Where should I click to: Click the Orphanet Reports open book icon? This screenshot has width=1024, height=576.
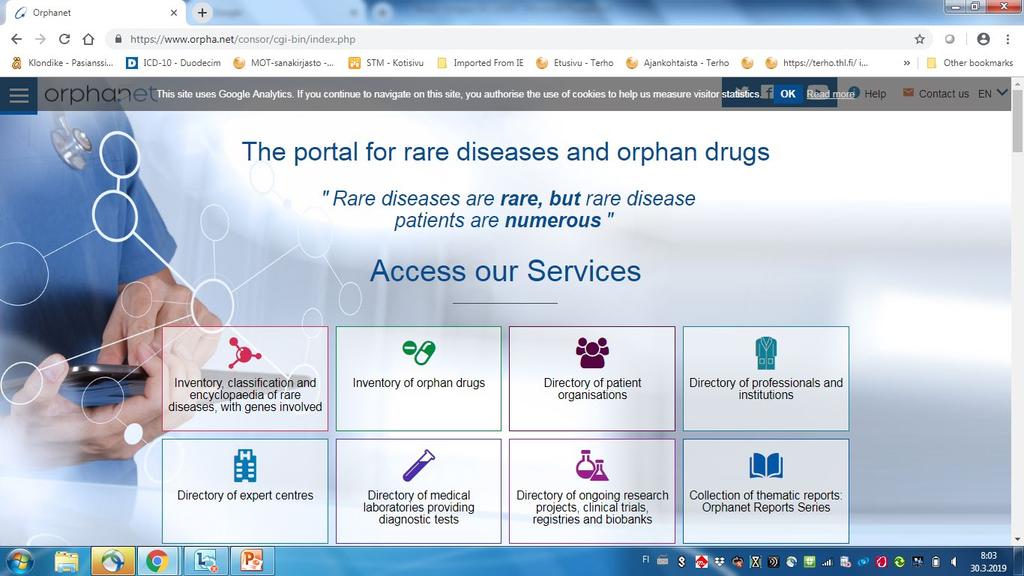[x=766, y=466]
